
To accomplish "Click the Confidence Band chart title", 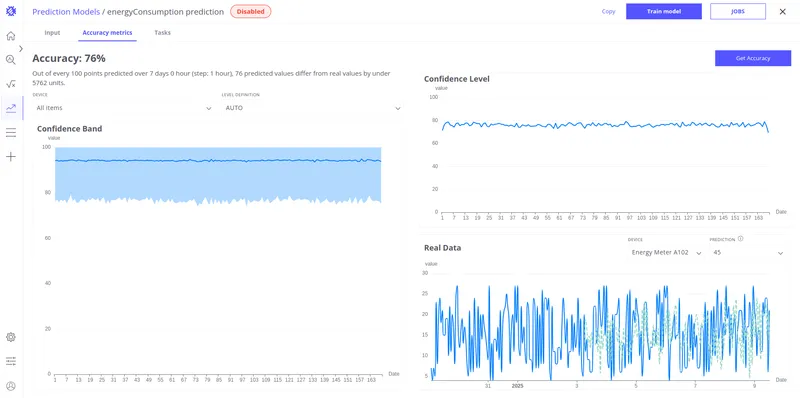I will pyautogui.click(x=69, y=129).
